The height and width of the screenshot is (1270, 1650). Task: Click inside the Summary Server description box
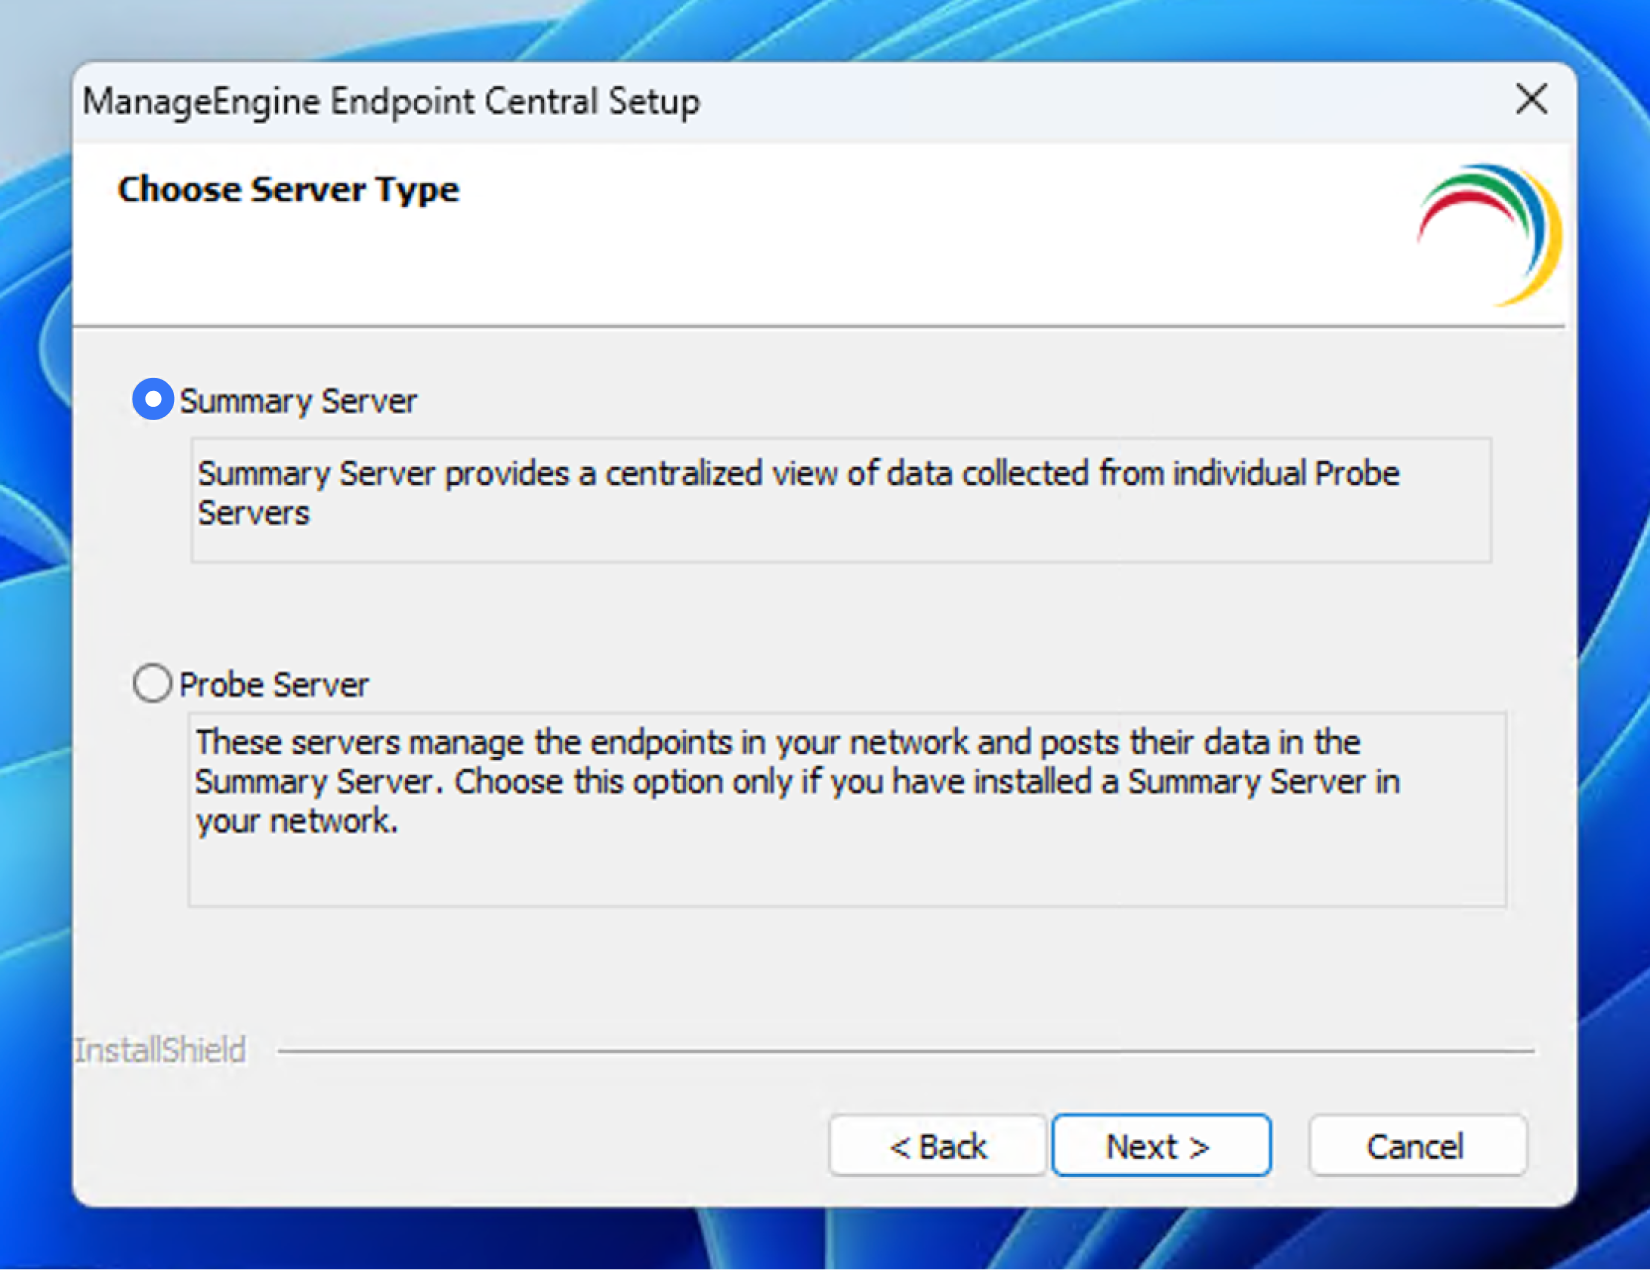click(841, 499)
